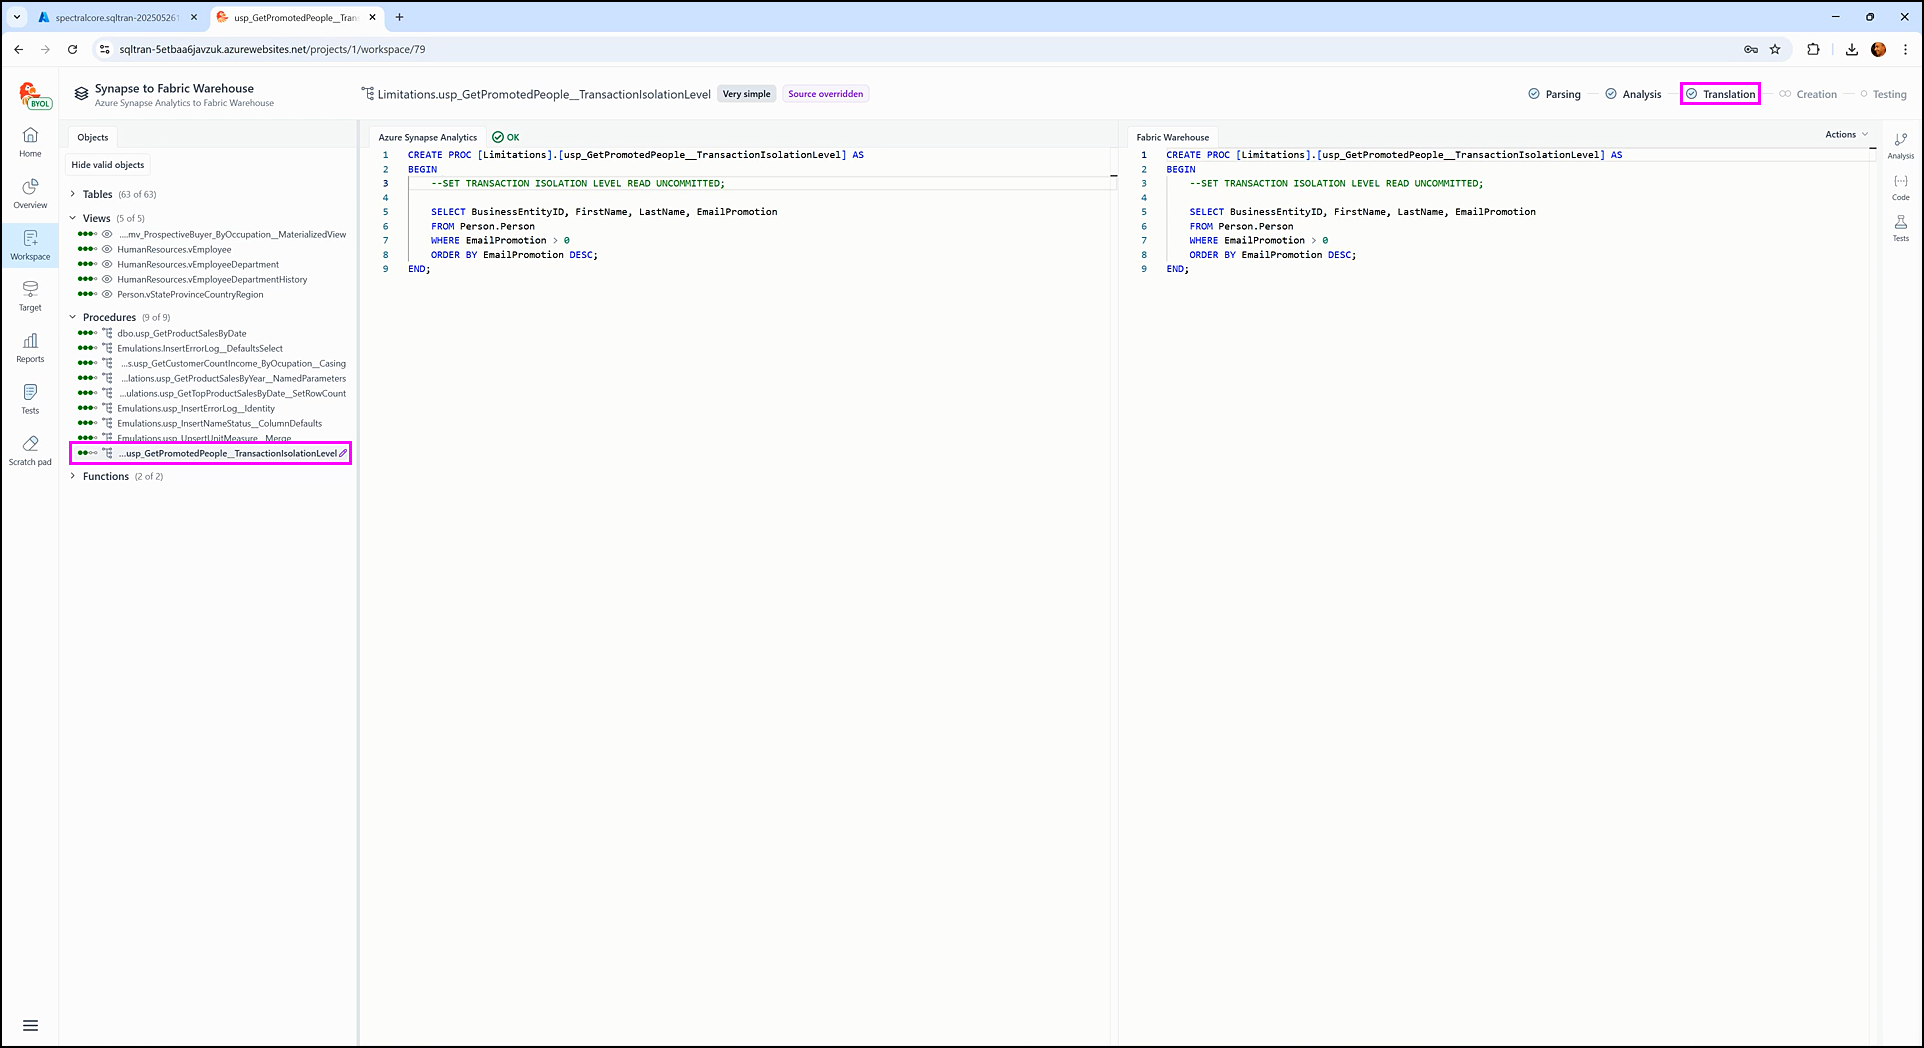Open the Reports sidebar icon
Screen dimensions: 1924x1048
tap(30, 347)
